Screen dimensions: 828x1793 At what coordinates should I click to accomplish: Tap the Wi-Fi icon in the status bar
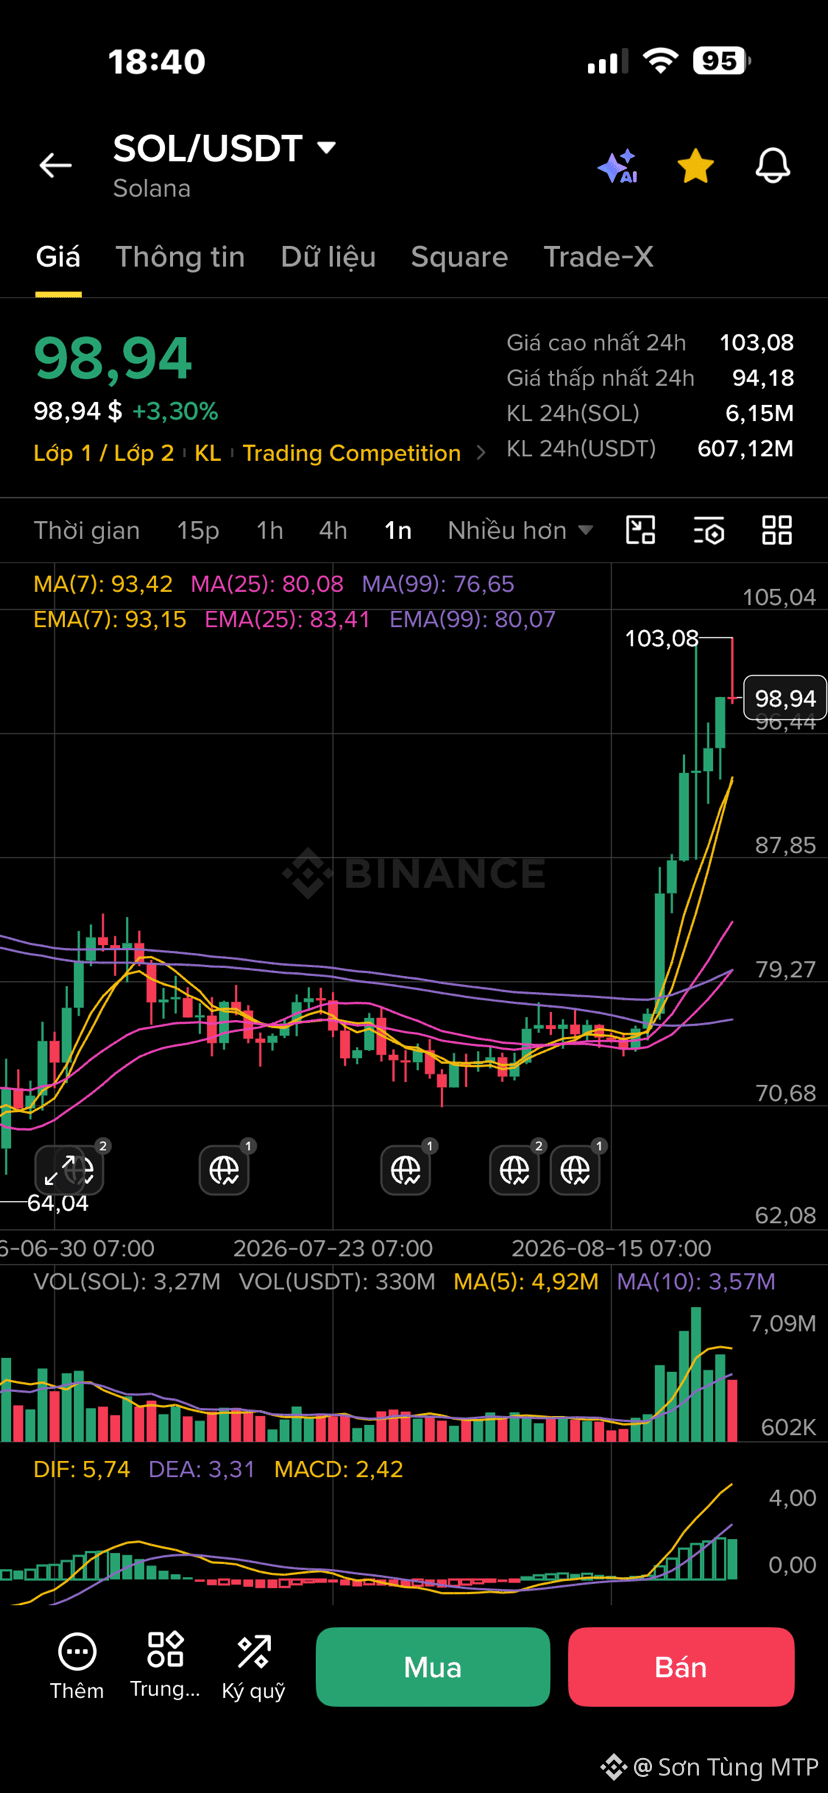click(659, 61)
